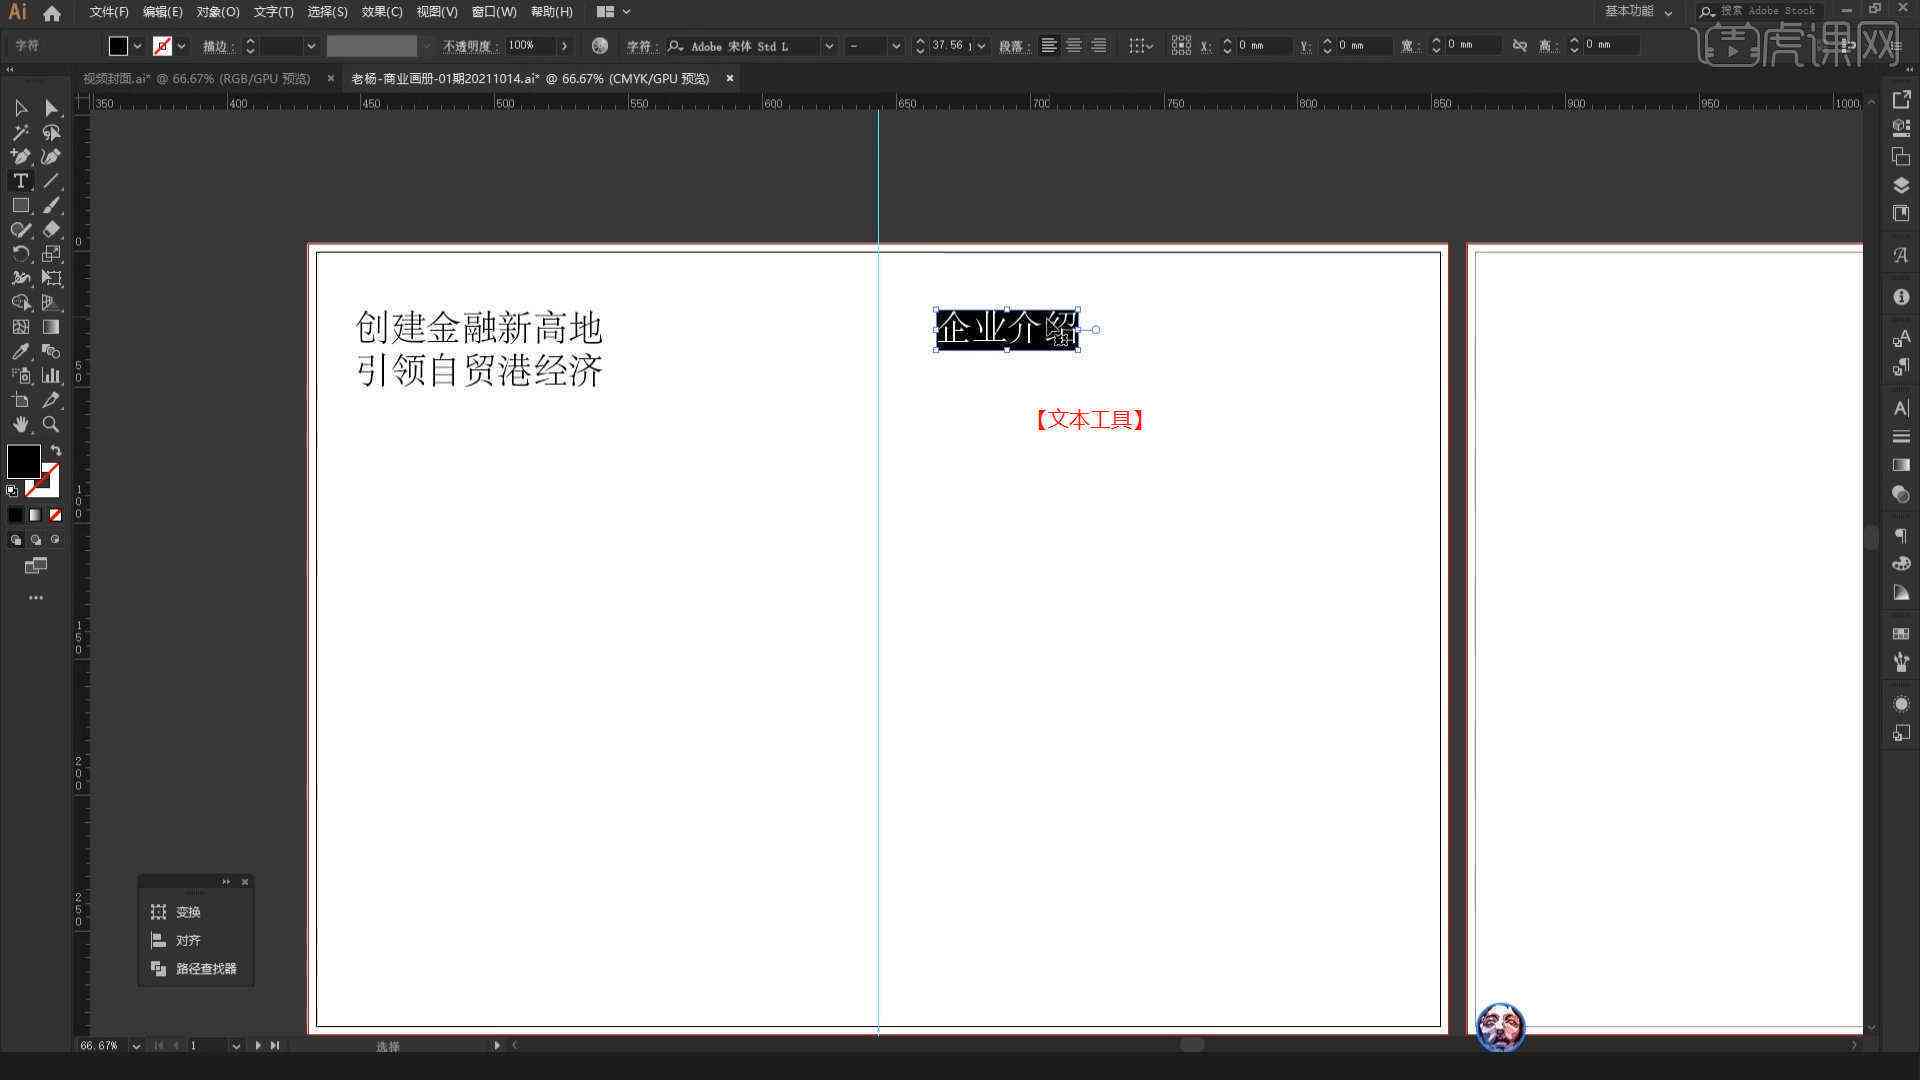Set paint mode to Color
The image size is (1920, 1080).
(x=15, y=515)
